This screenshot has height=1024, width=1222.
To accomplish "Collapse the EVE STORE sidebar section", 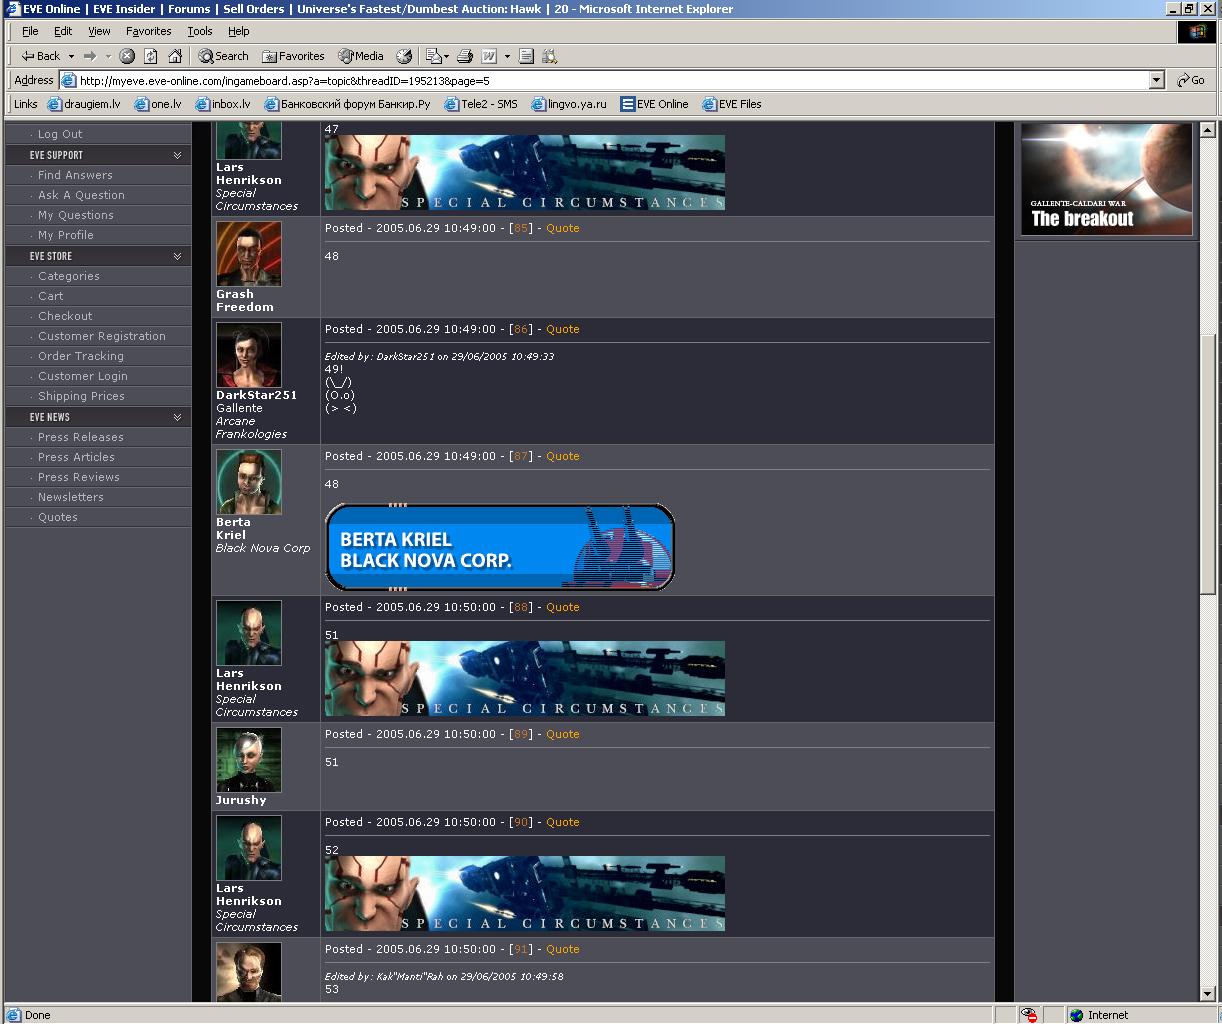I will click(x=177, y=256).
